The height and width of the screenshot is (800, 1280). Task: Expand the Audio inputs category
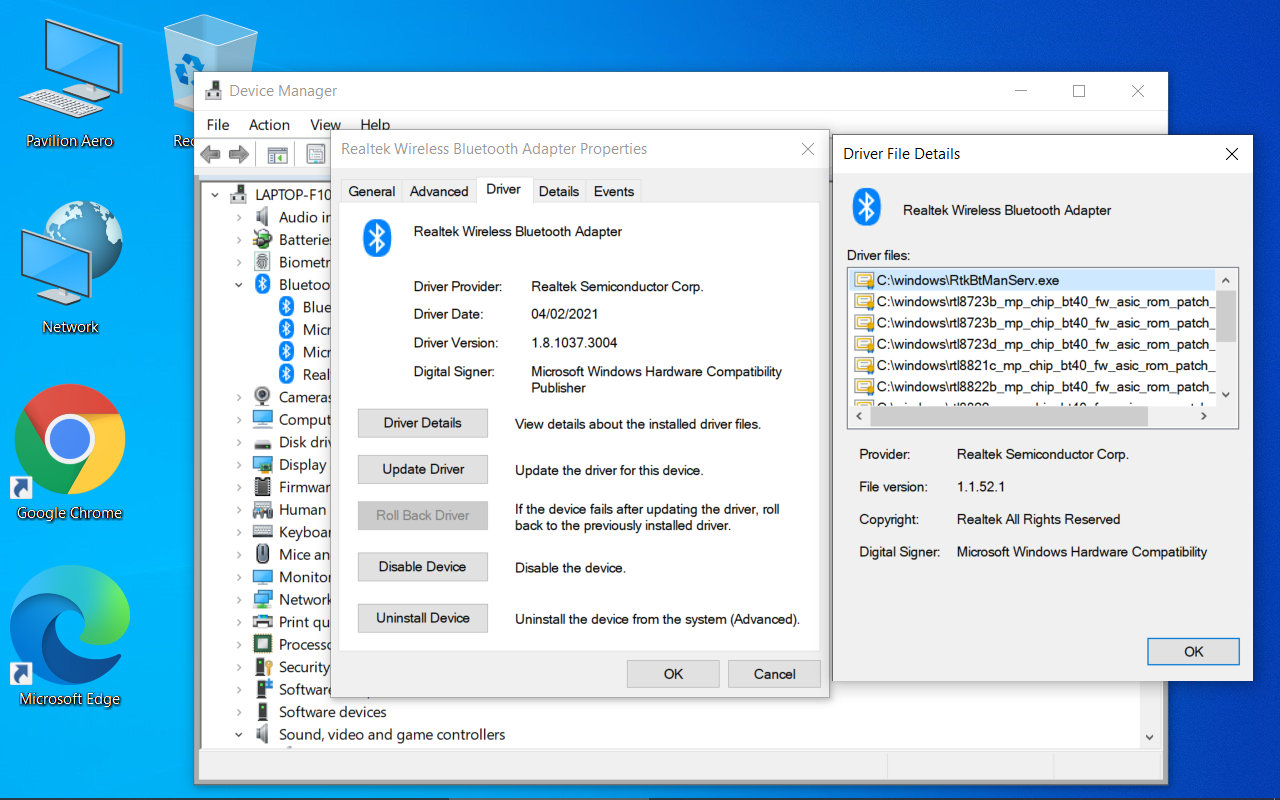click(238, 217)
